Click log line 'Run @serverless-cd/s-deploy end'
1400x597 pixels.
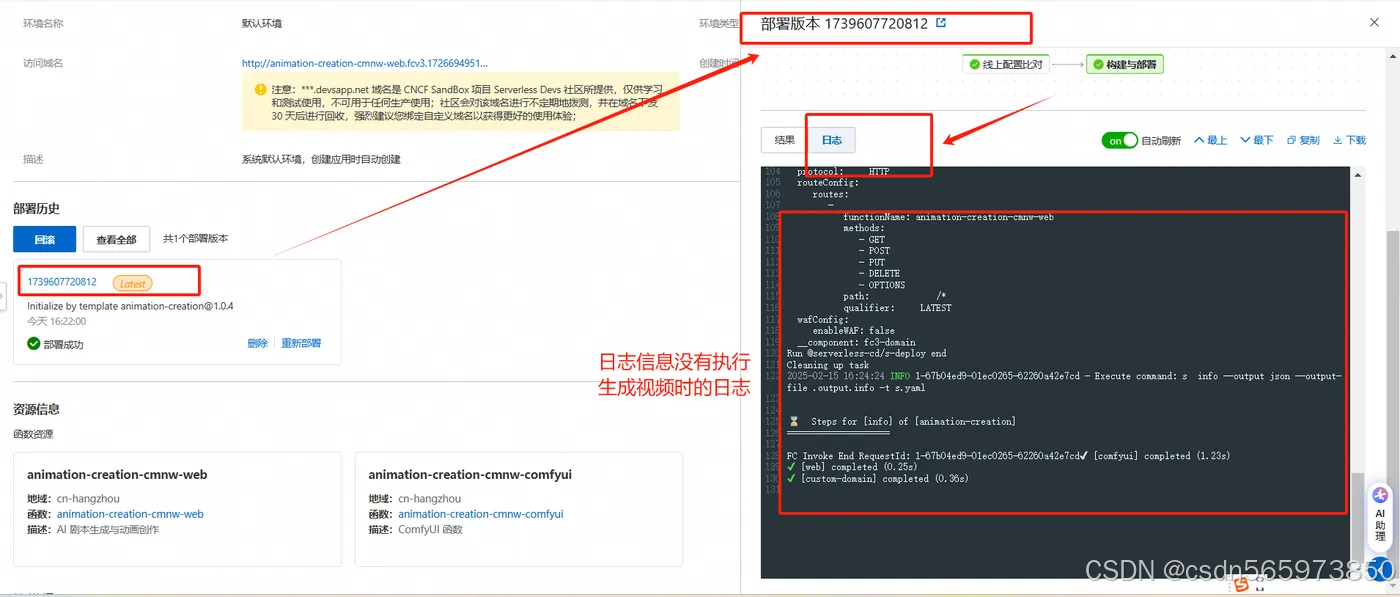[x=867, y=353]
